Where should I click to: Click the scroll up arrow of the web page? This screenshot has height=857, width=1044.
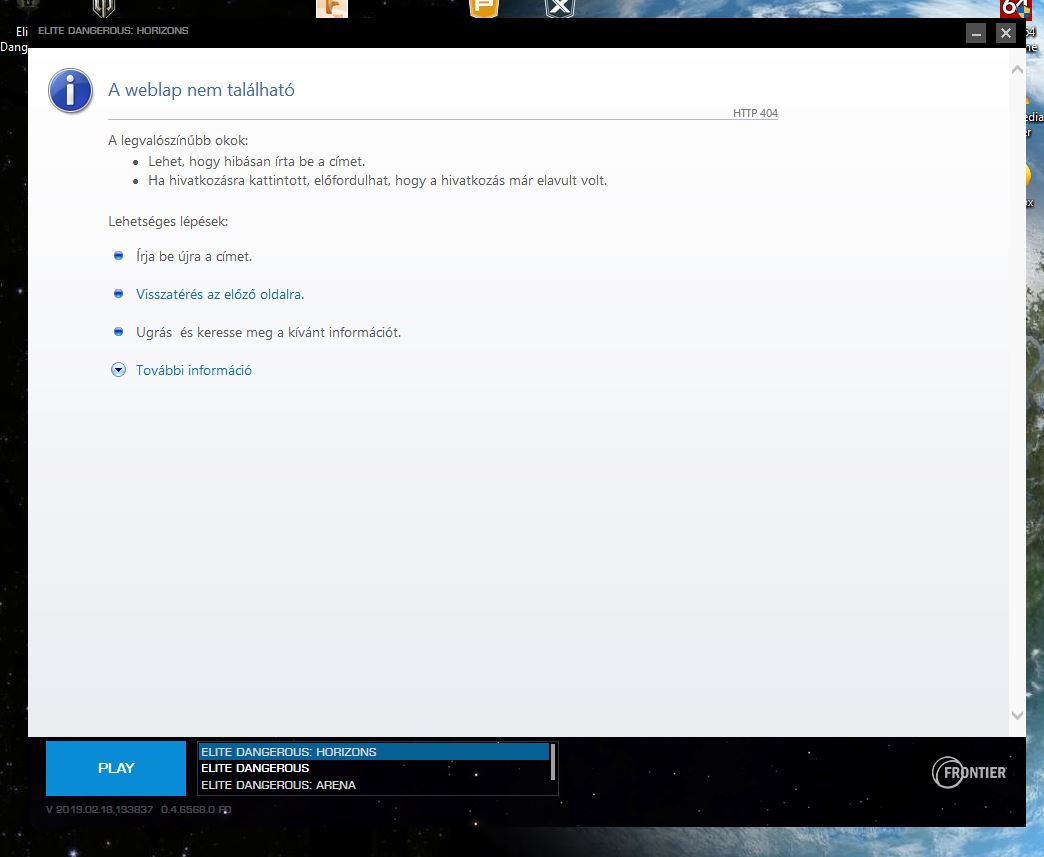(x=1017, y=69)
